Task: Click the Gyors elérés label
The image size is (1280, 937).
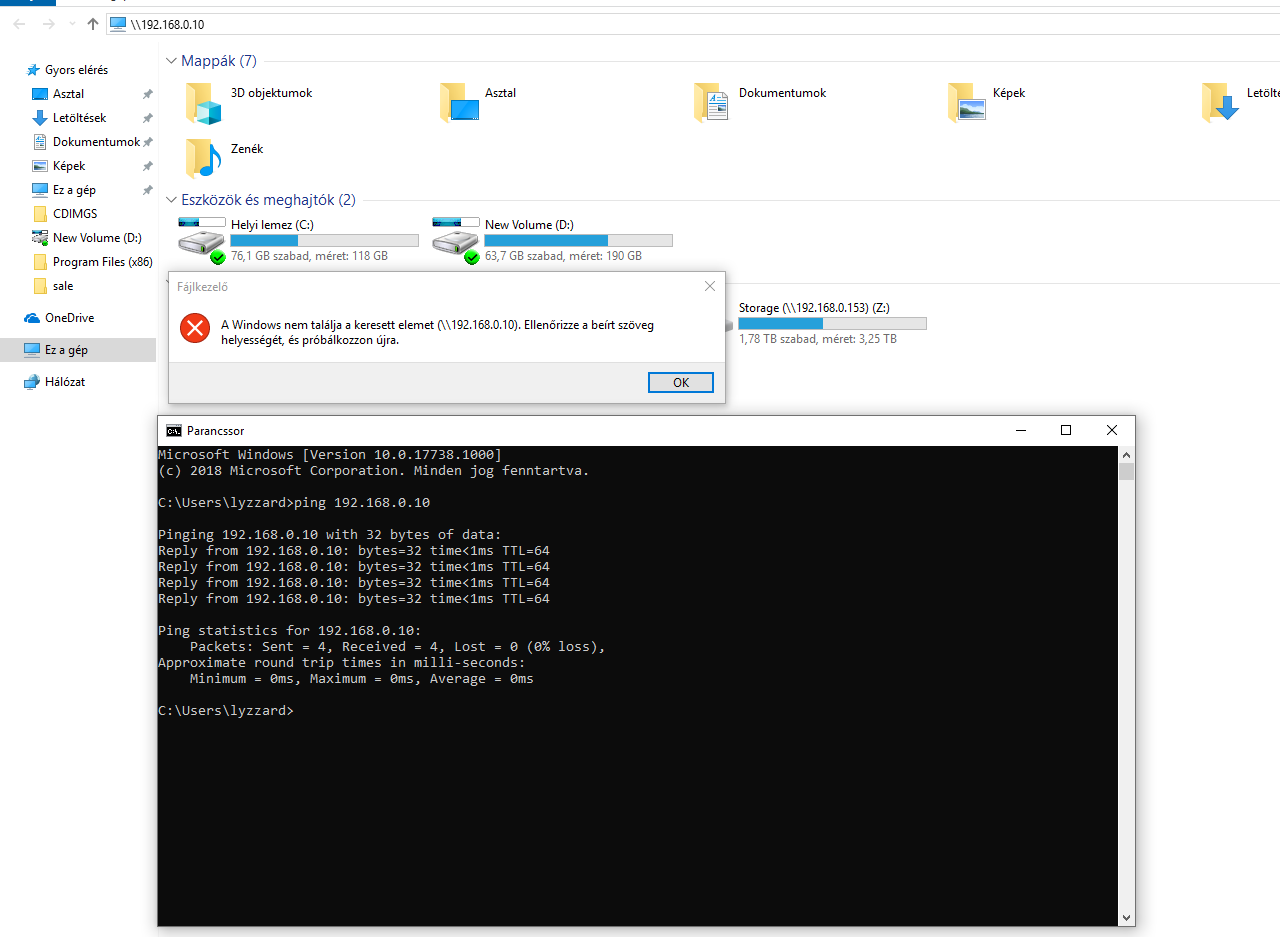Action: pyautogui.click(x=76, y=70)
